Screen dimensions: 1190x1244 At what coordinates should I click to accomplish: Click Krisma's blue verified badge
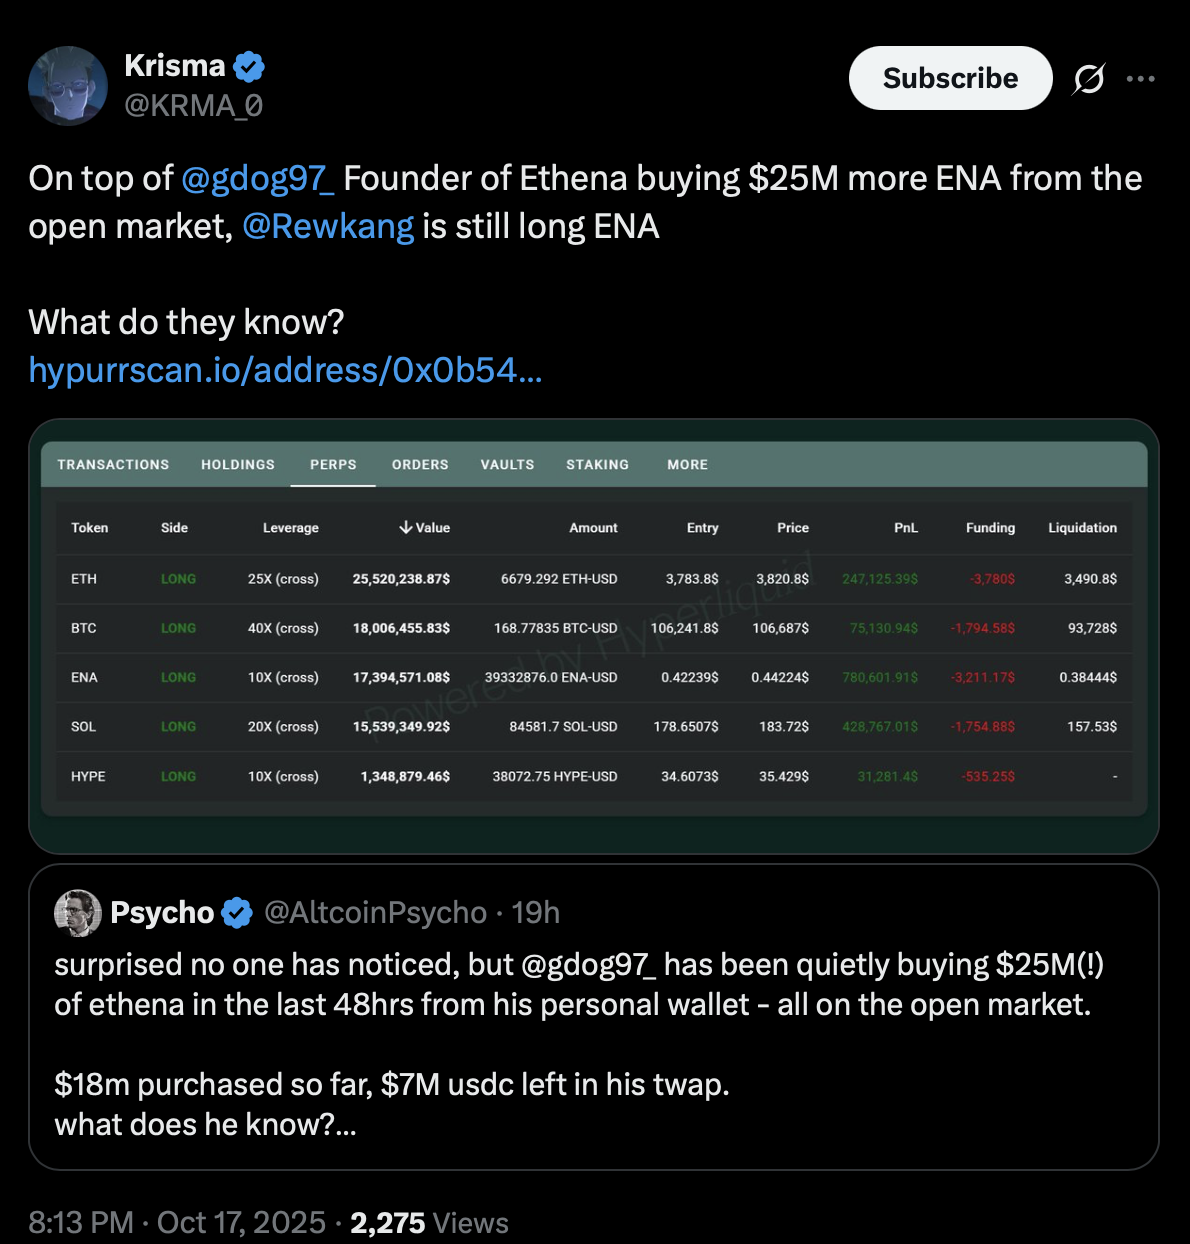249,67
